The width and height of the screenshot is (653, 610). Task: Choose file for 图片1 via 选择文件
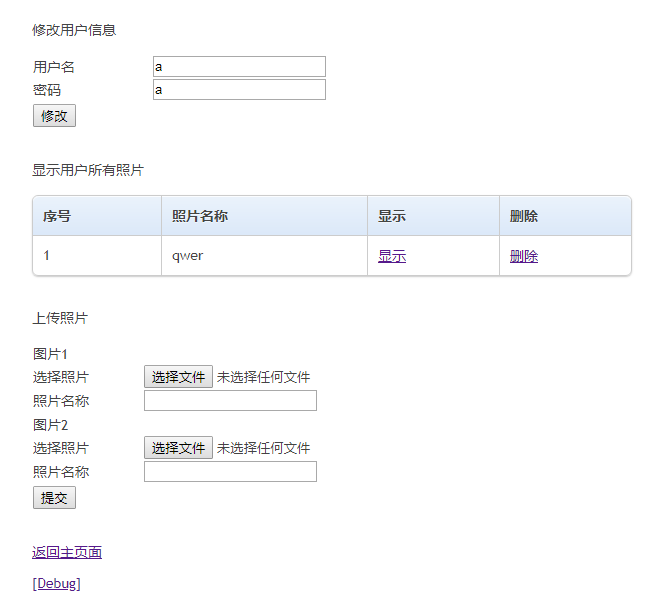click(178, 376)
